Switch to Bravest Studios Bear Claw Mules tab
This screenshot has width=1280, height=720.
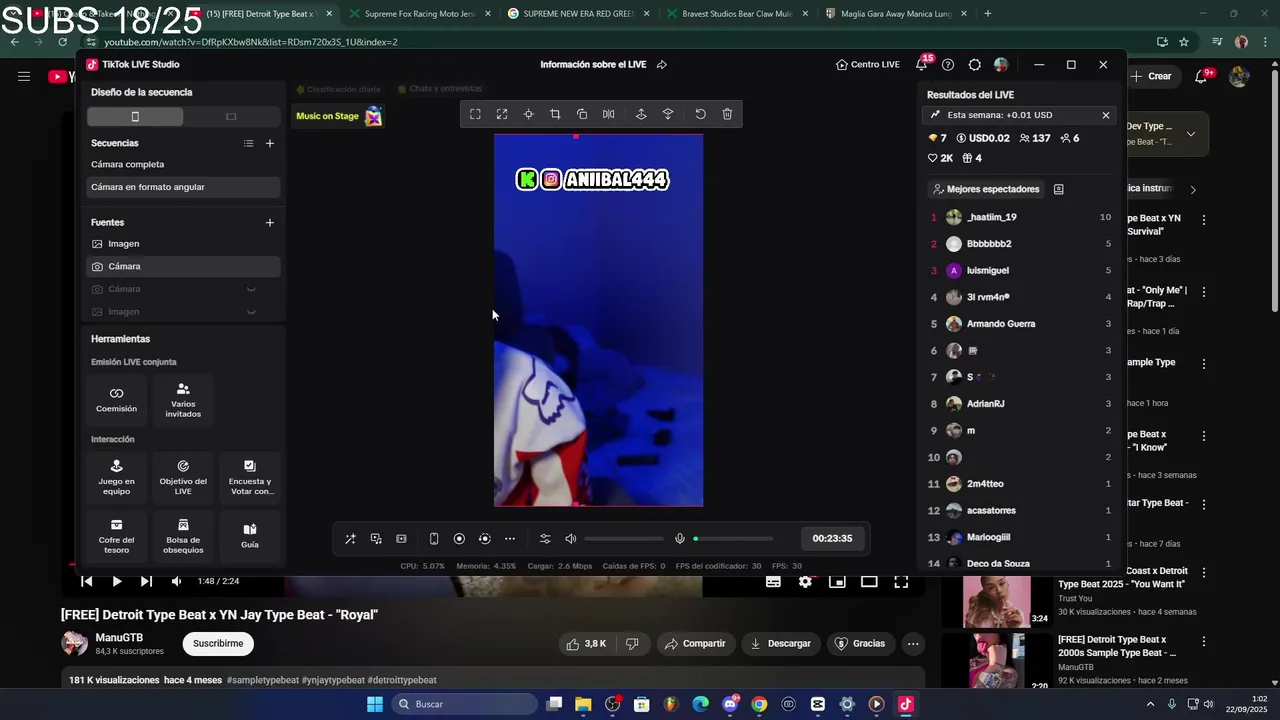(738, 14)
